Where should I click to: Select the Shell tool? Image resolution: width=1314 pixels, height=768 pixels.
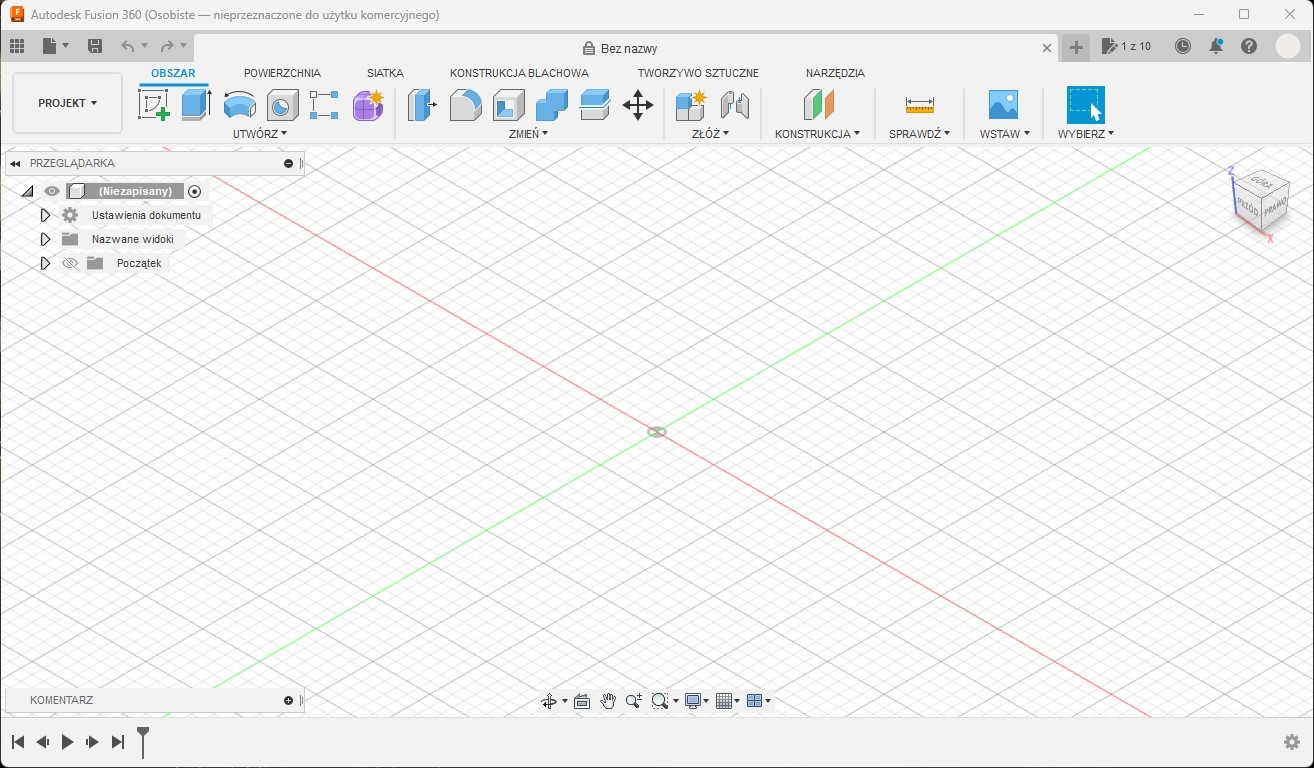click(508, 105)
